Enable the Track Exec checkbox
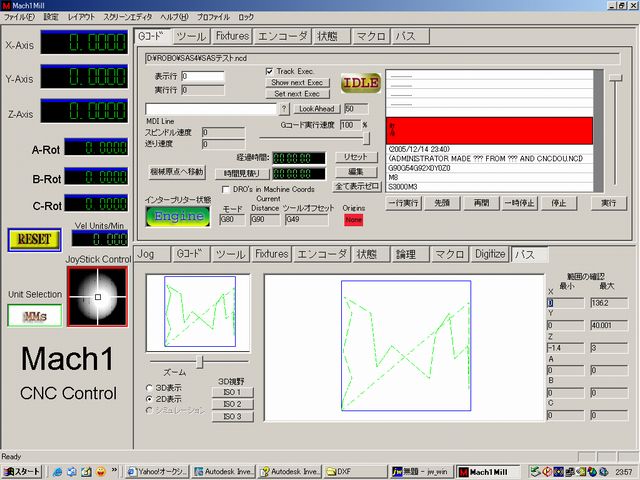The image size is (640, 480). point(269,71)
